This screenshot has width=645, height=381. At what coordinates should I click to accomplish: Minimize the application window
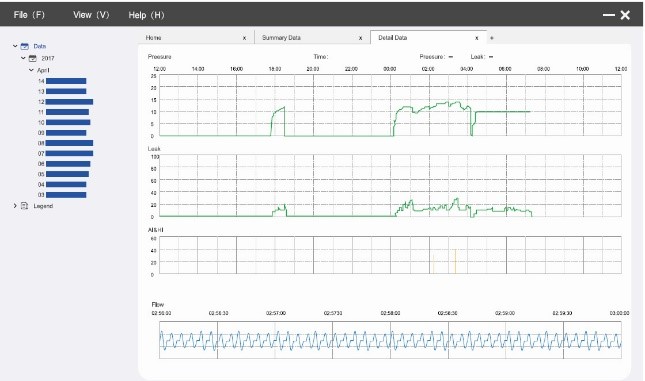pos(608,15)
